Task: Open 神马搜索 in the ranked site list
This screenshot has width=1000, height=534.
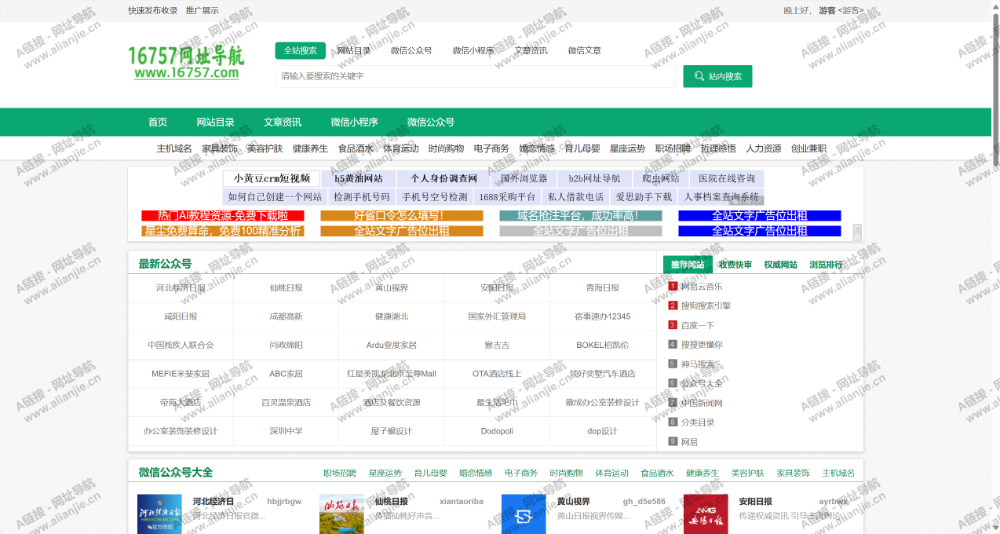Action: (x=697, y=364)
